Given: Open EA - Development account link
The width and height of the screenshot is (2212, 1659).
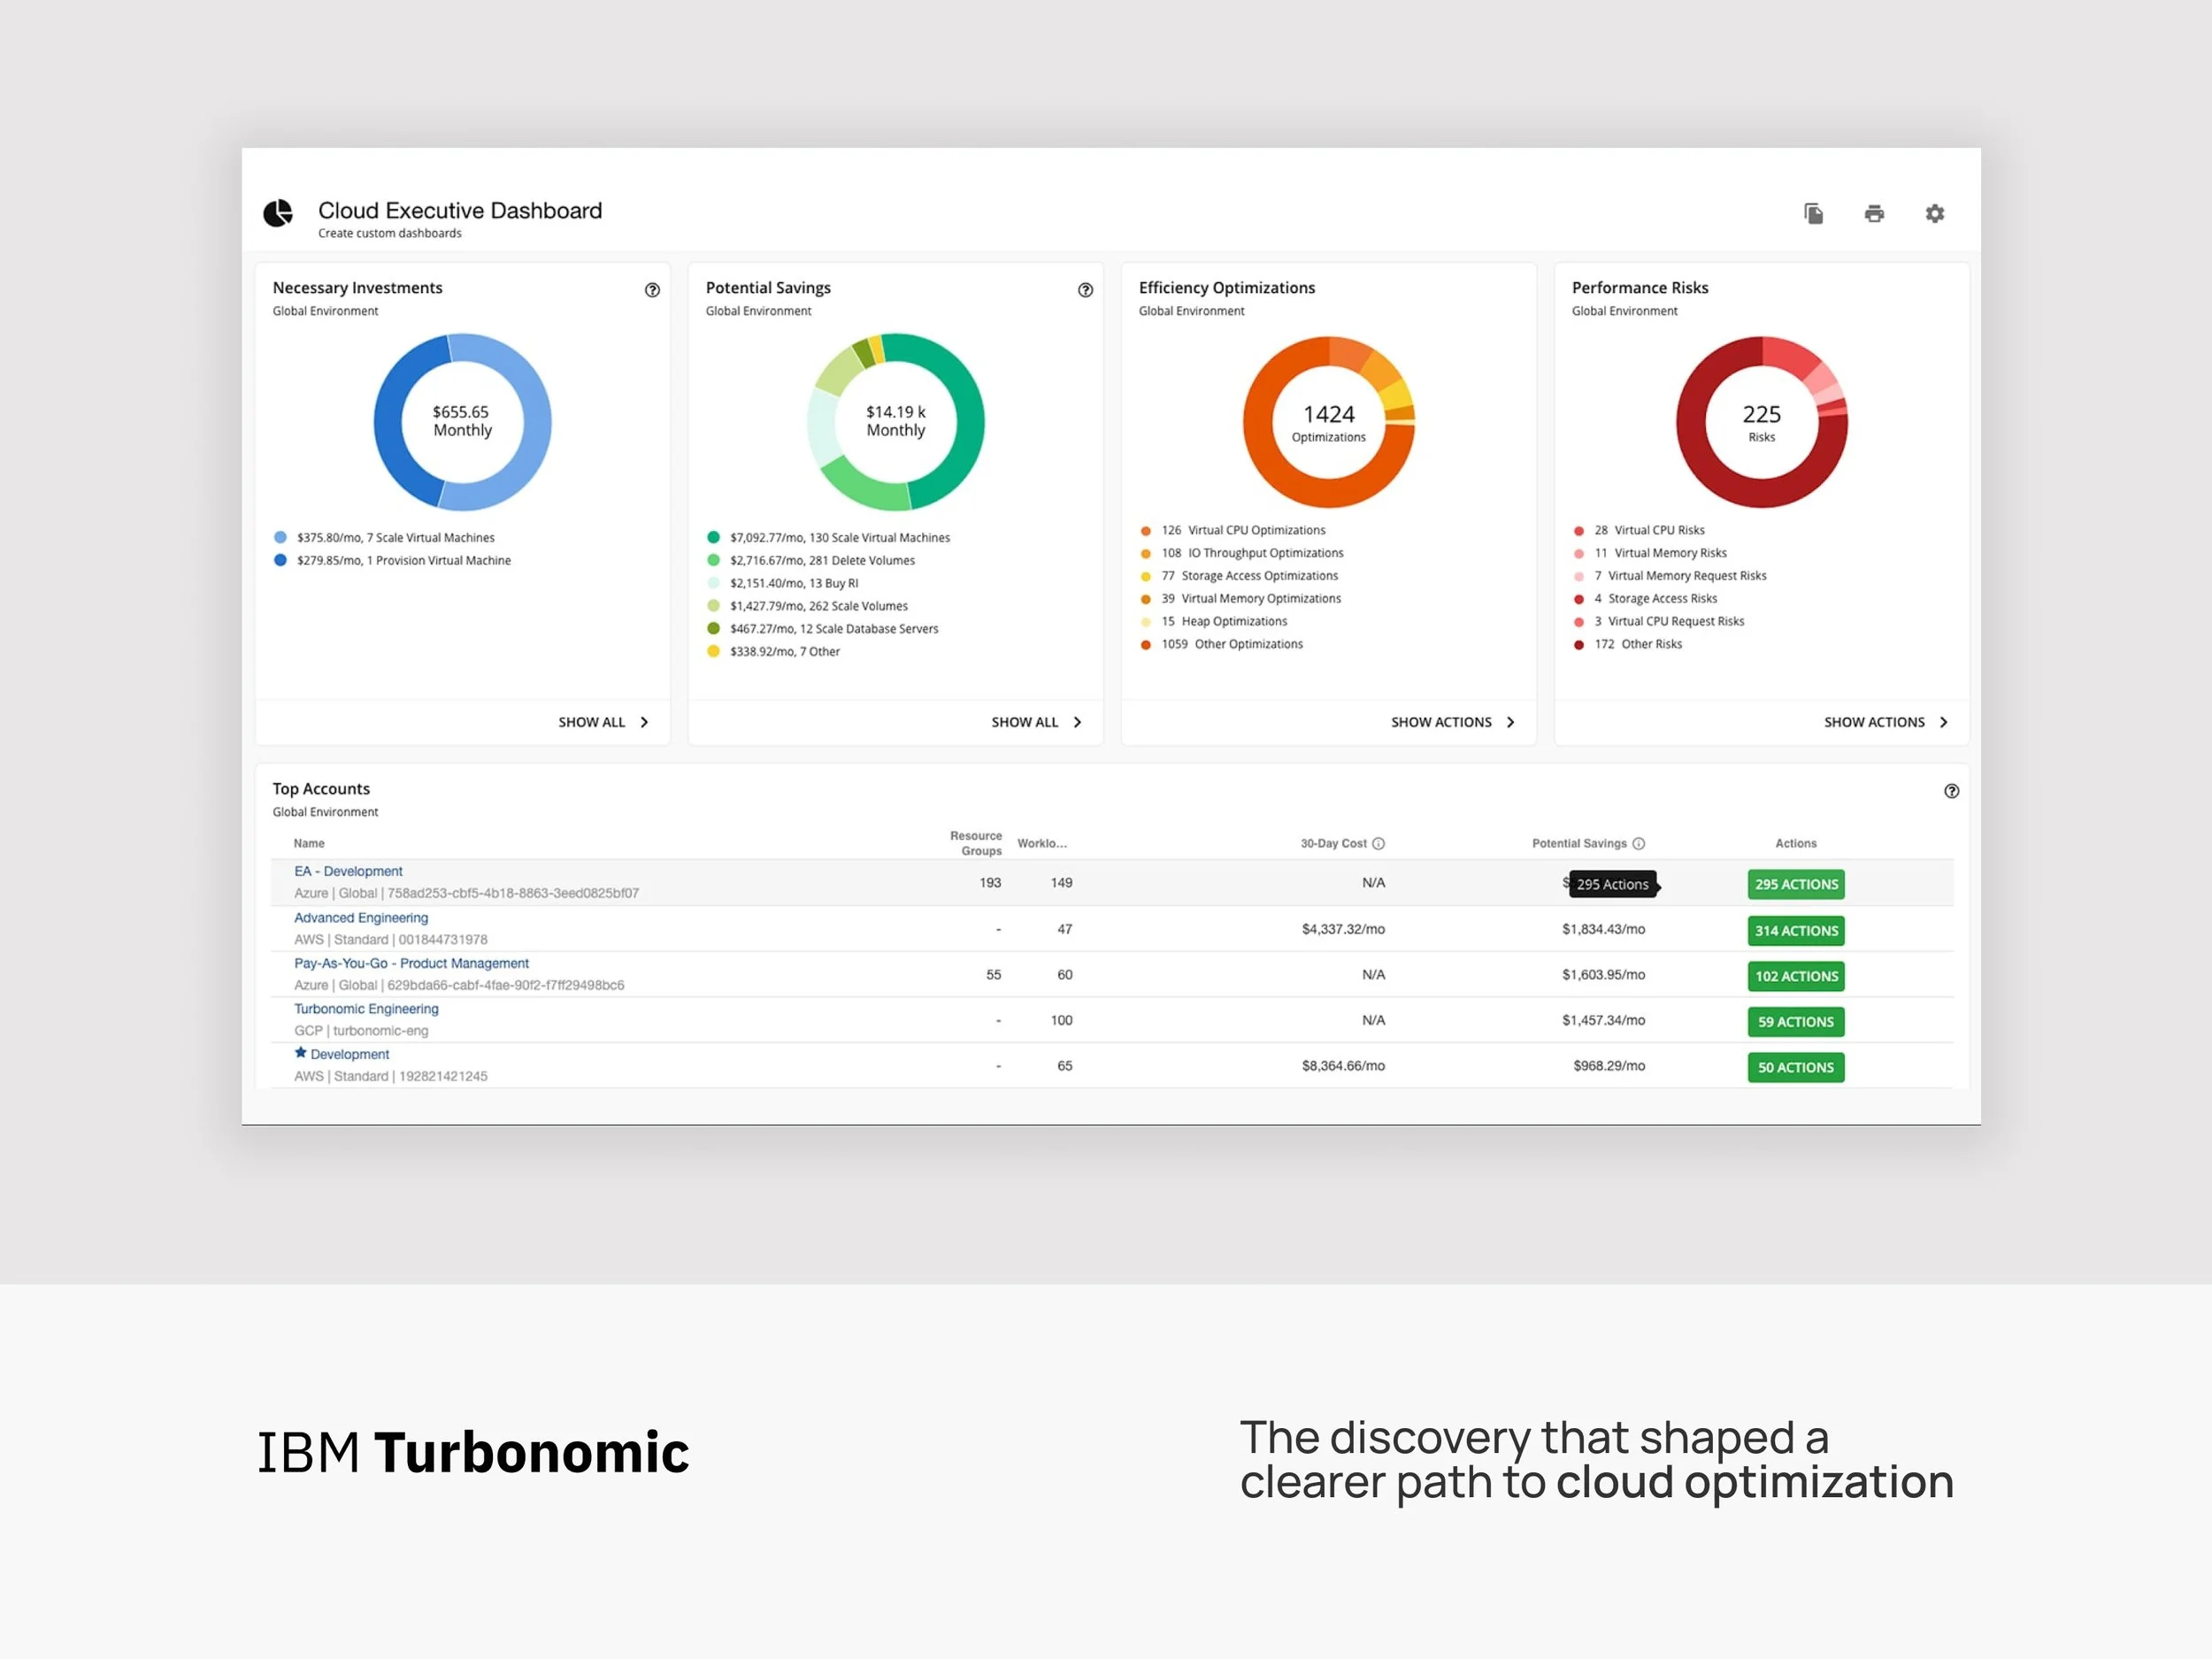Looking at the screenshot, I should point(348,871).
